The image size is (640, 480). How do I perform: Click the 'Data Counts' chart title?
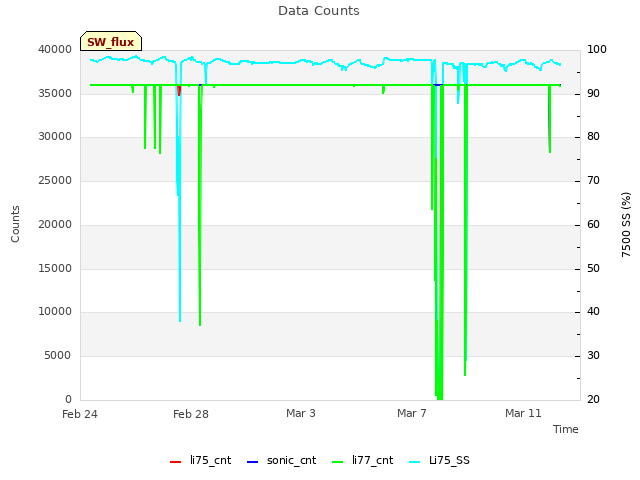pos(319,11)
